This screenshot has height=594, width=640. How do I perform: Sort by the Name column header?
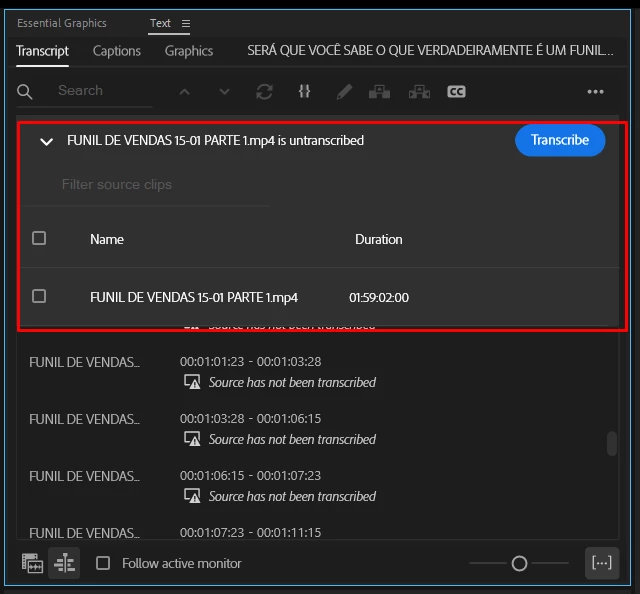tap(107, 239)
